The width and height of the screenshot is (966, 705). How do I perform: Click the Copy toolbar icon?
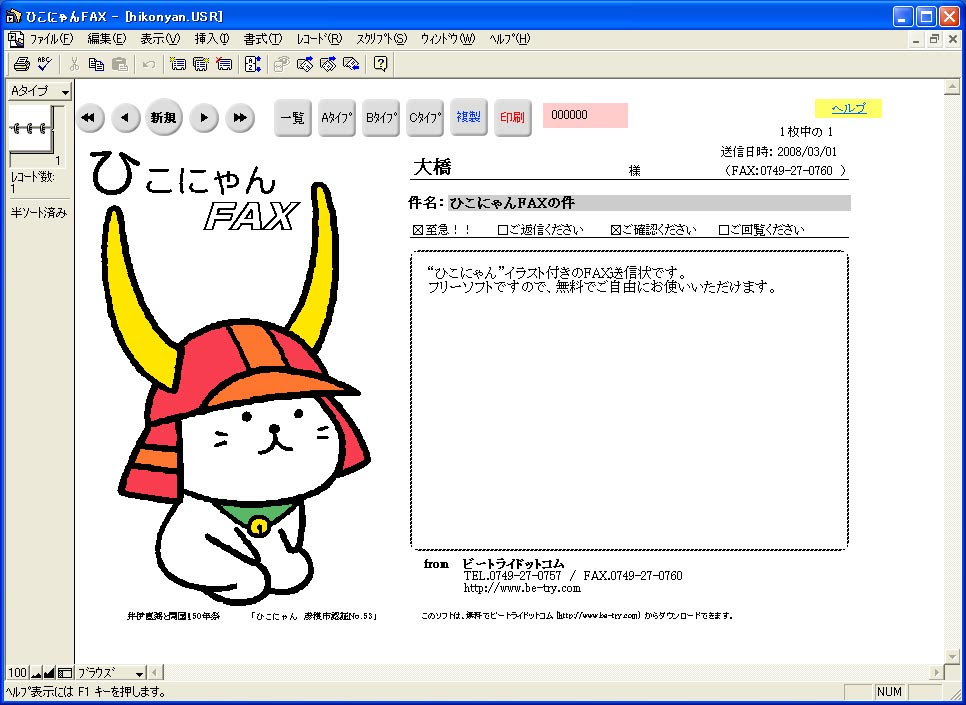(x=96, y=64)
